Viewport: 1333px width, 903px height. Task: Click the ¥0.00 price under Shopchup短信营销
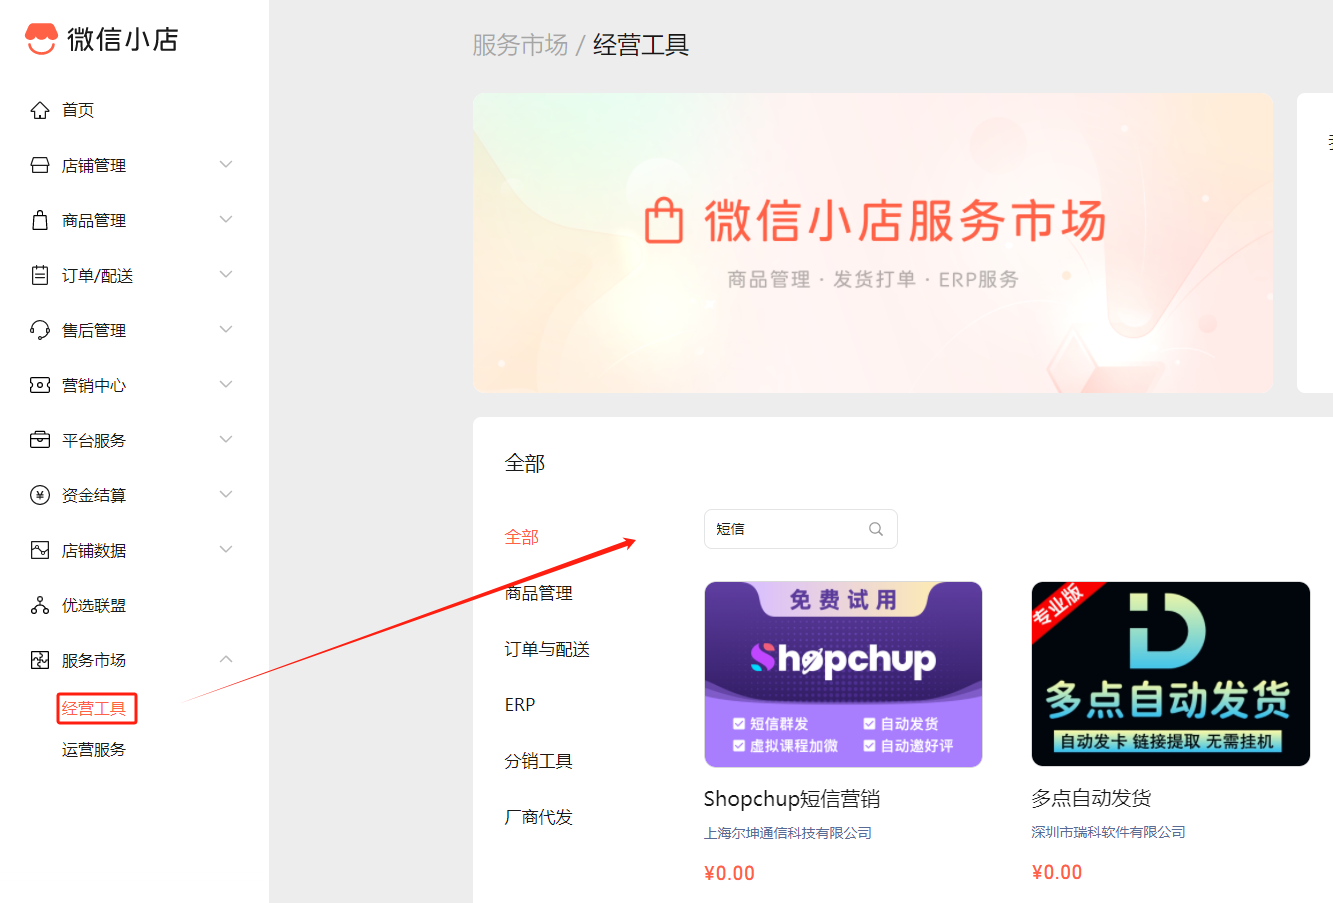tap(730, 873)
